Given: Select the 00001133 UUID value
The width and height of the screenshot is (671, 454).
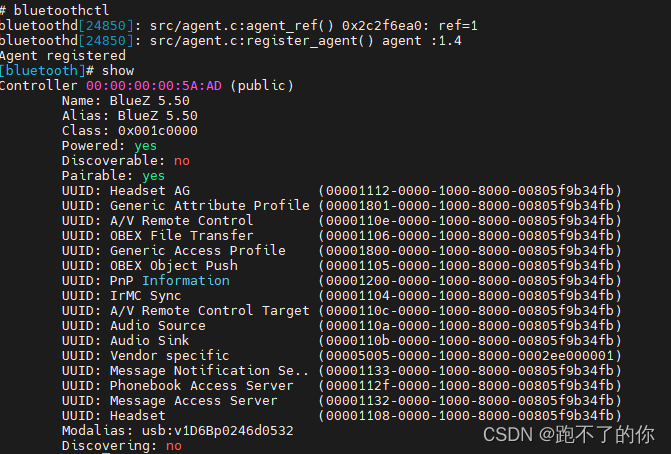Looking at the screenshot, I should point(470,371).
